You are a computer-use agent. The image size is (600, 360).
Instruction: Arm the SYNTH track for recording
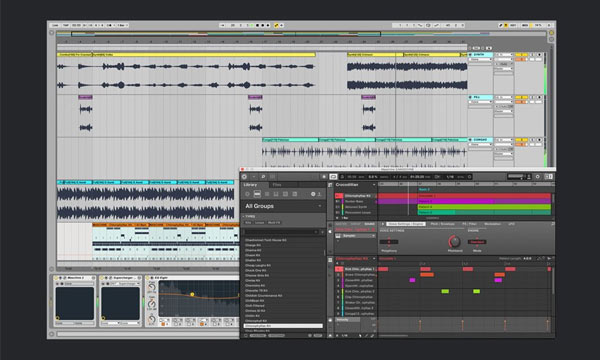(x=539, y=55)
